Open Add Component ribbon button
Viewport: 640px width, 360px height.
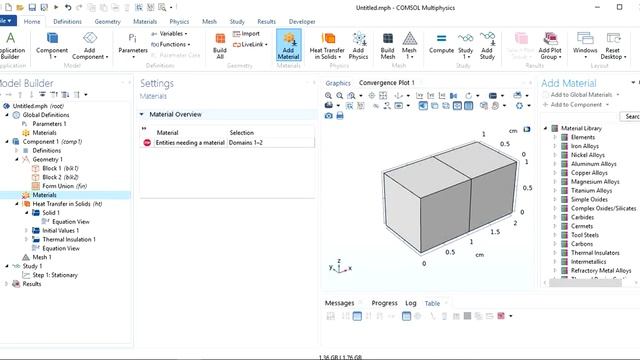coord(90,45)
